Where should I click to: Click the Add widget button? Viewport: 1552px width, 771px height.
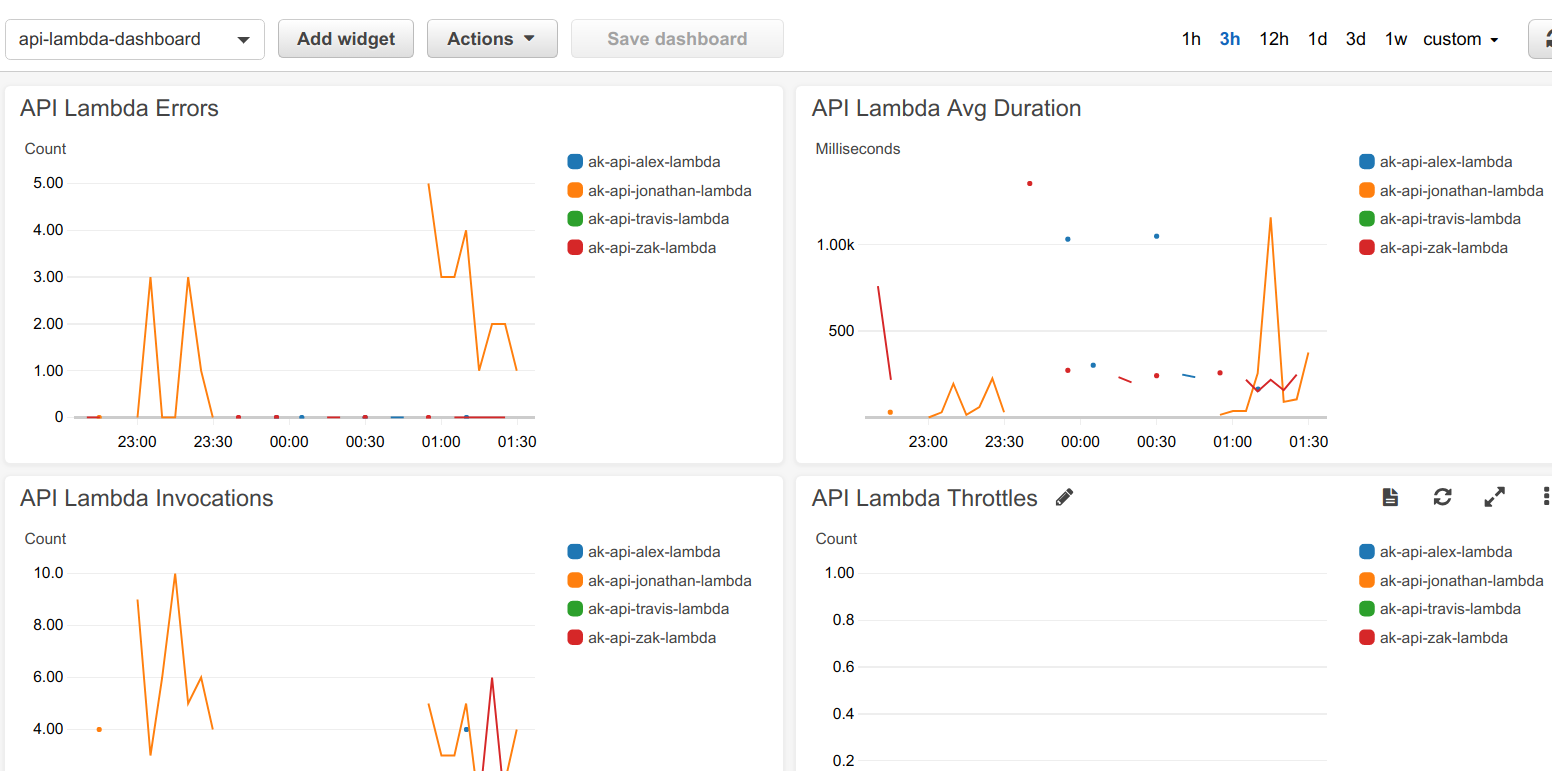[x=345, y=38]
